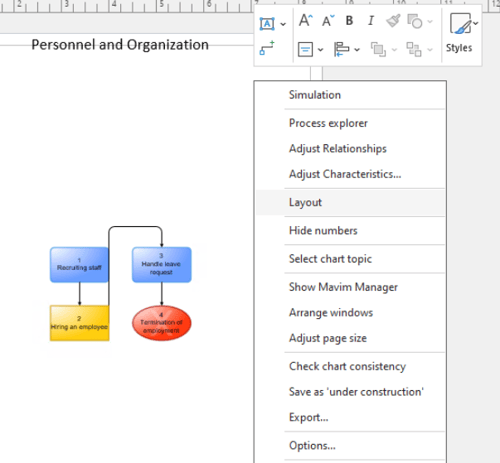Click the Format Painter icon
The image size is (500, 463).
click(393, 21)
